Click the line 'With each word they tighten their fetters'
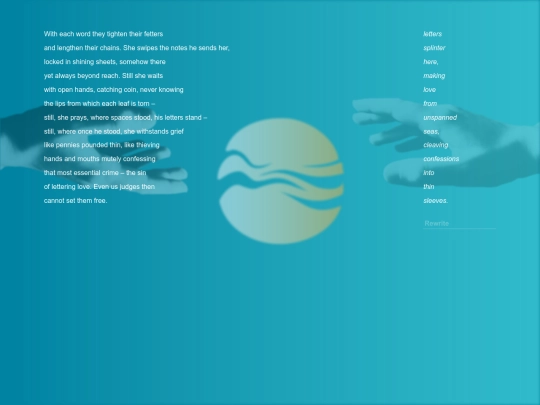 pyautogui.click(x=103, y=34)
